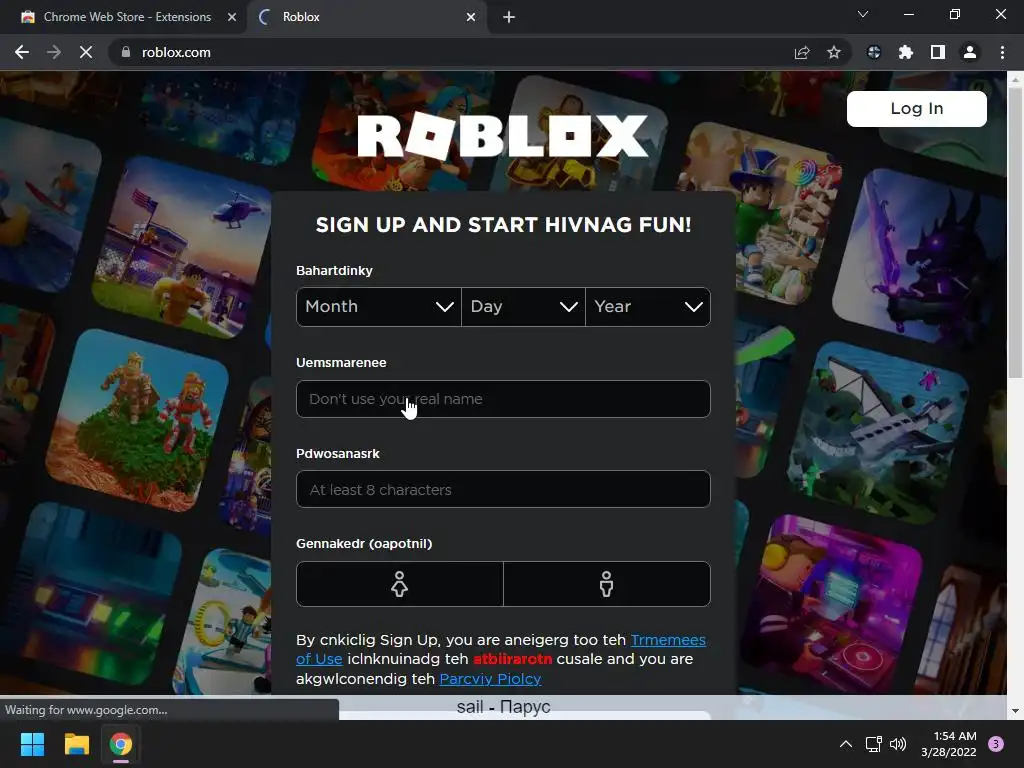Select the female gender option
Viewport: 1024px width, 768px height.
400,584
